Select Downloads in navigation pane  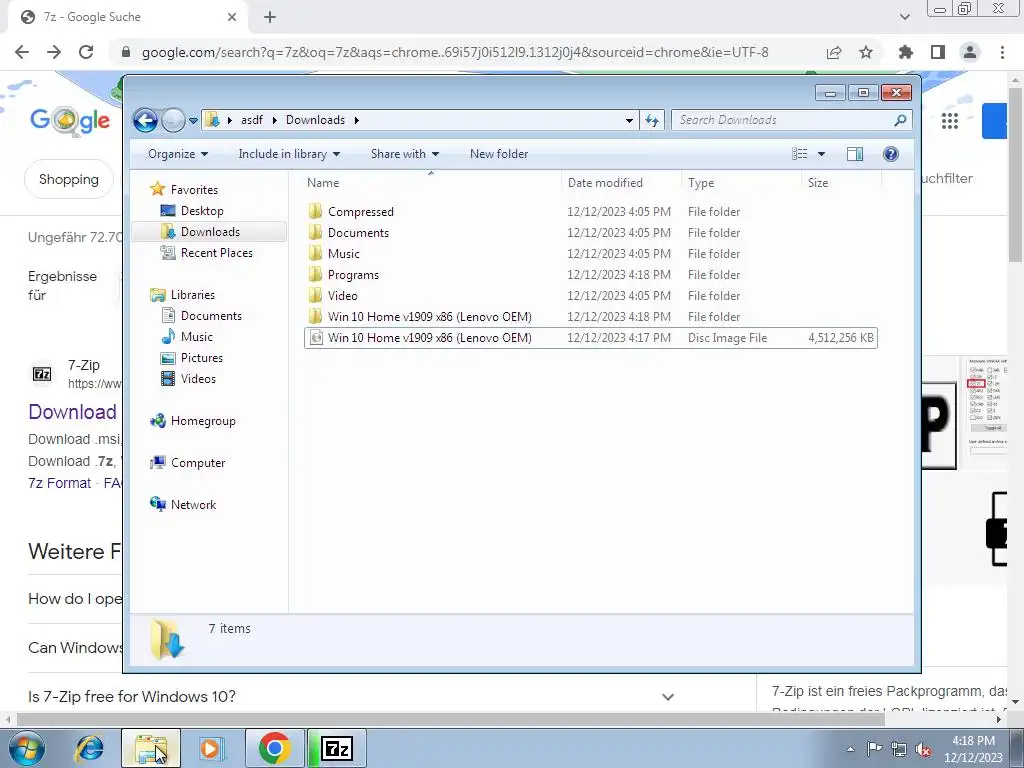[210, 232]
